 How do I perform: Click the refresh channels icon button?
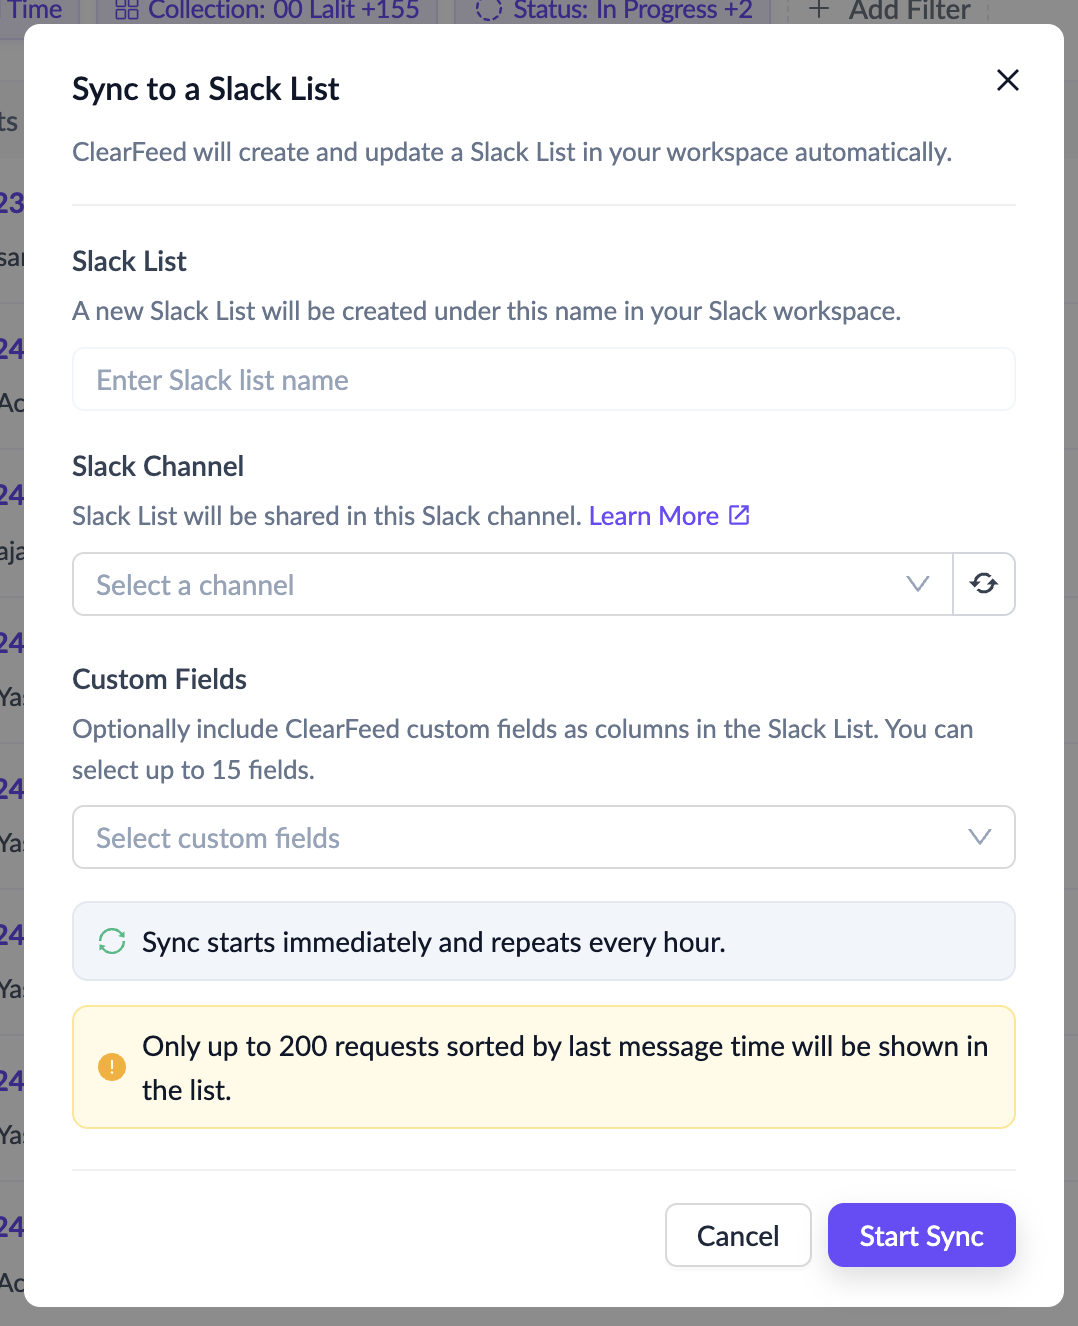[984, 584]
